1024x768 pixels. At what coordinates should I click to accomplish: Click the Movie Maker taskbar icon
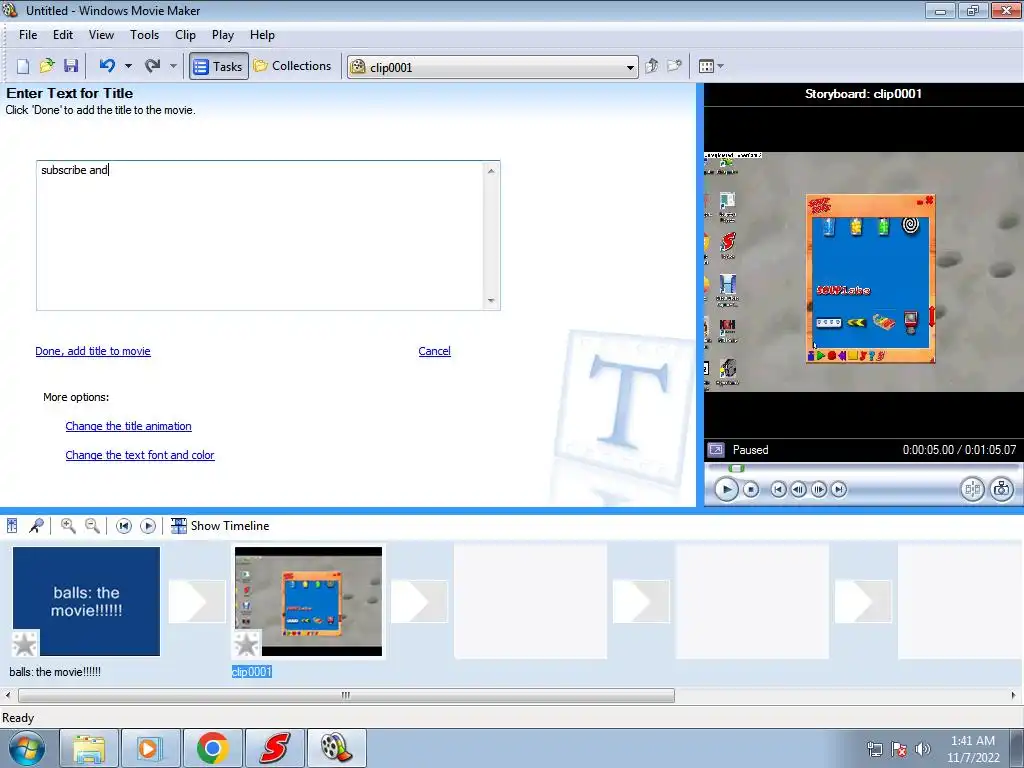[336, 748]
